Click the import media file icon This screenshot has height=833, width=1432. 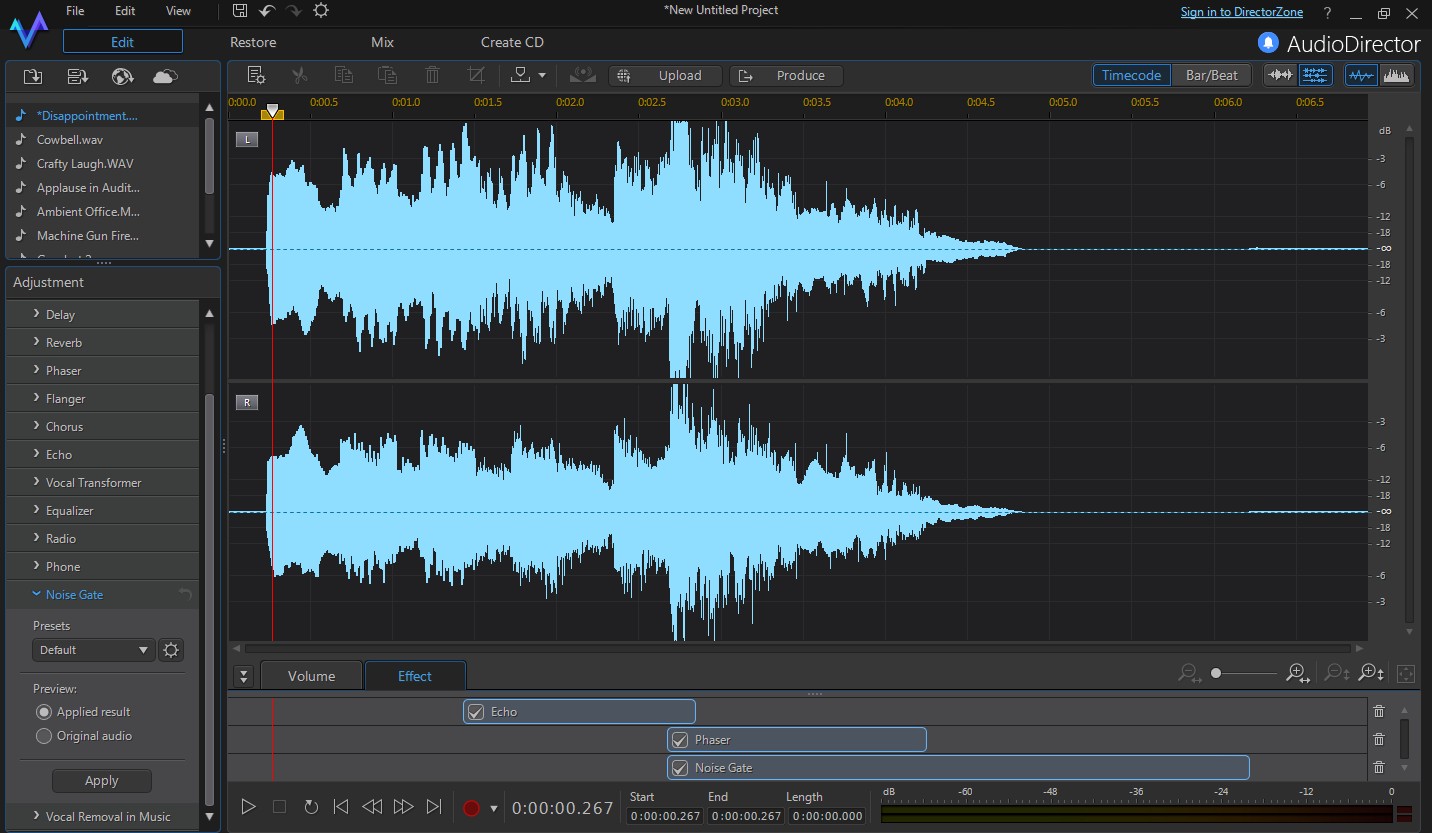point(33,76)
